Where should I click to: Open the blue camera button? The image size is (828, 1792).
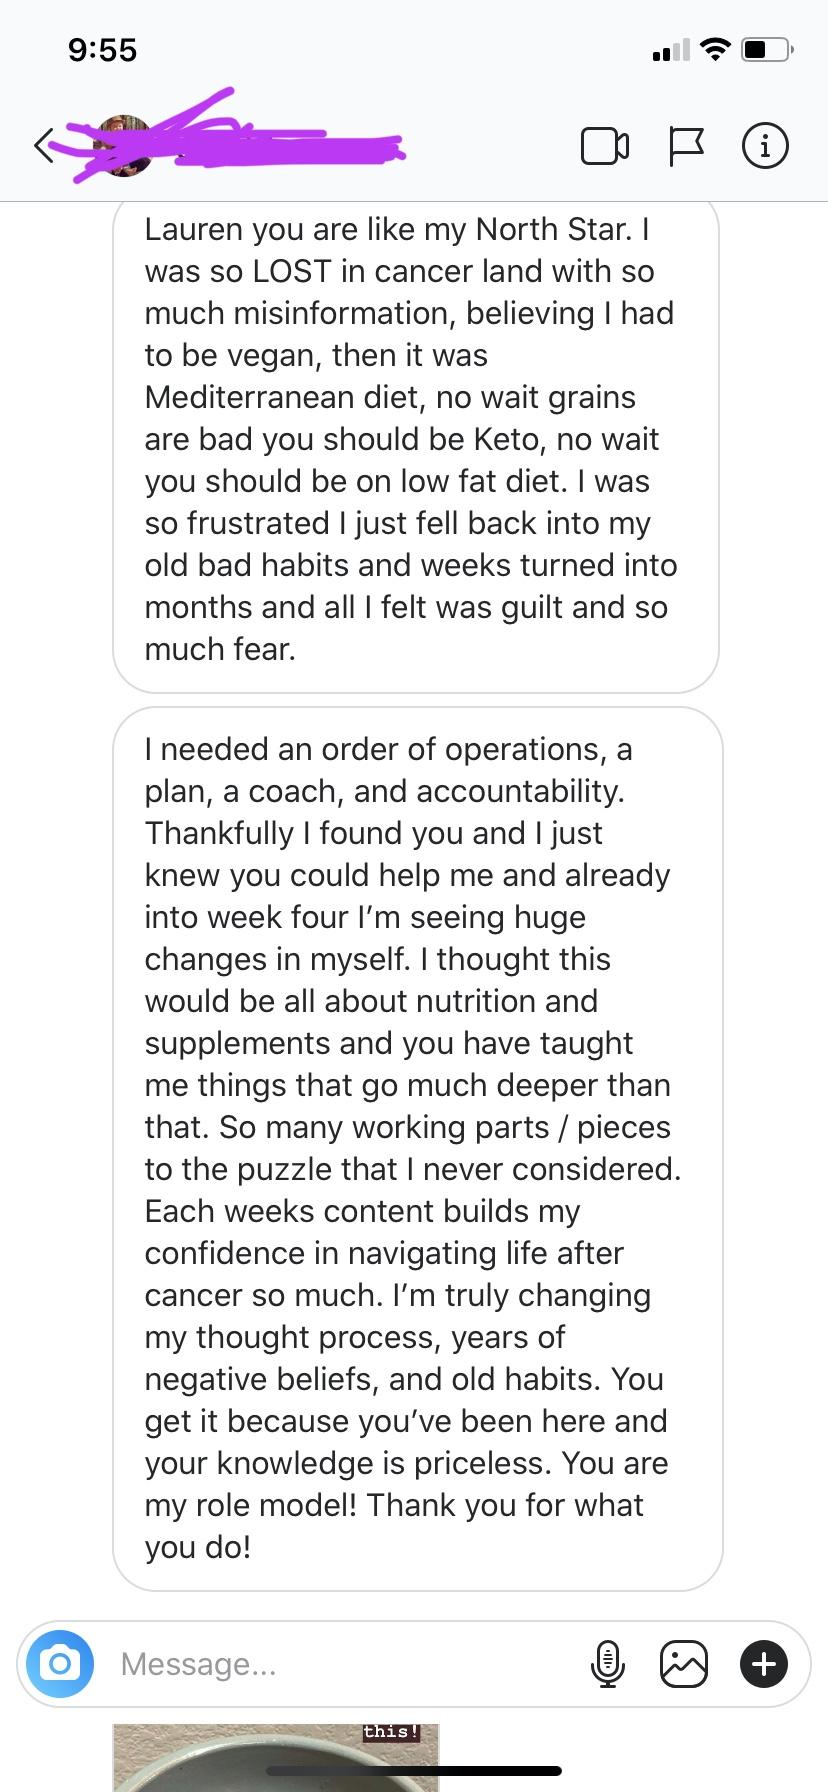pyautogui.click(x=60, y=1664)
